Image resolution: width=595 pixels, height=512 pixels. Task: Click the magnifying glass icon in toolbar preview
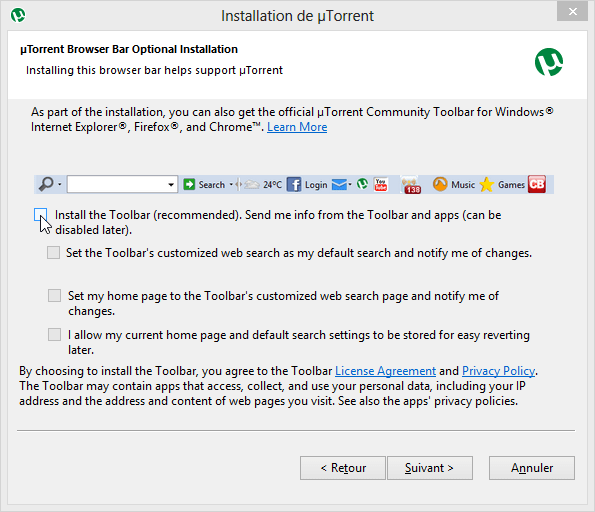coord(46,184)
